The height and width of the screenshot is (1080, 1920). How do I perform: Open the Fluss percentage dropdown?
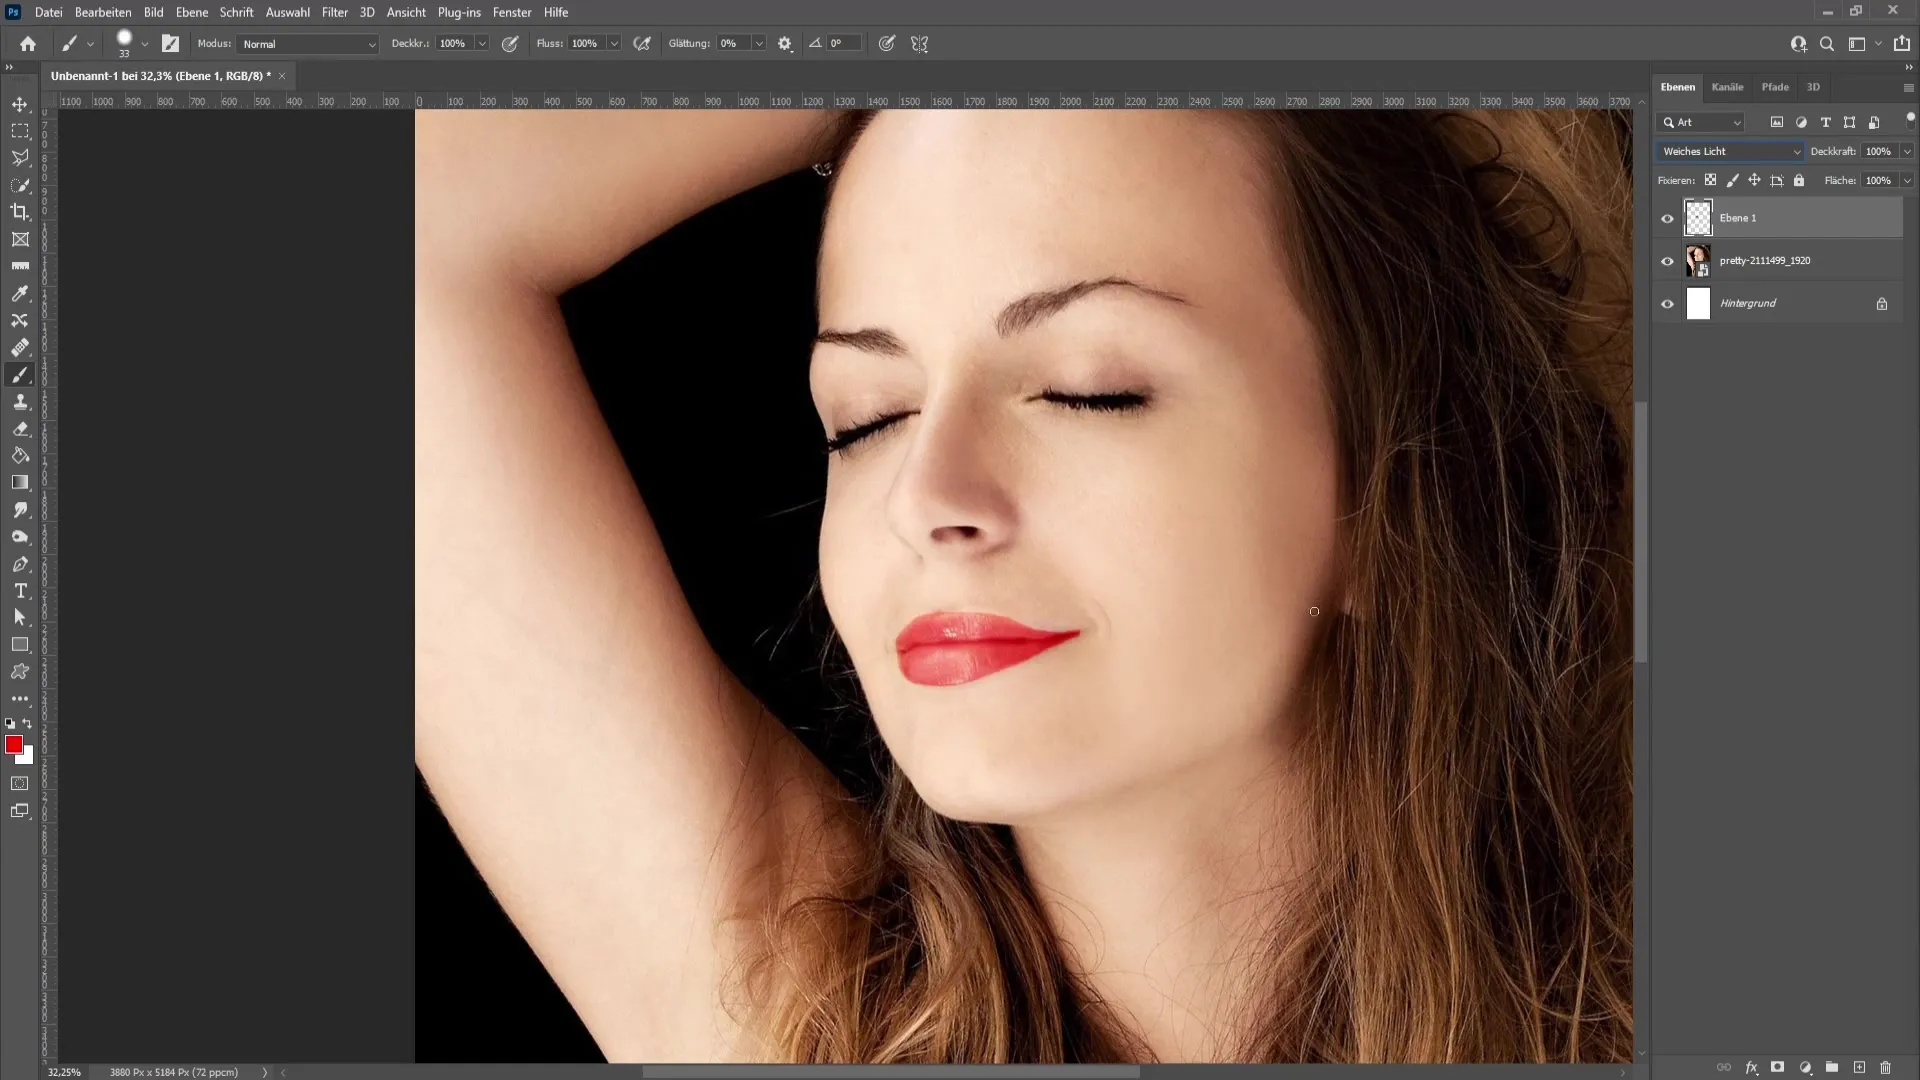click(616, 44)
